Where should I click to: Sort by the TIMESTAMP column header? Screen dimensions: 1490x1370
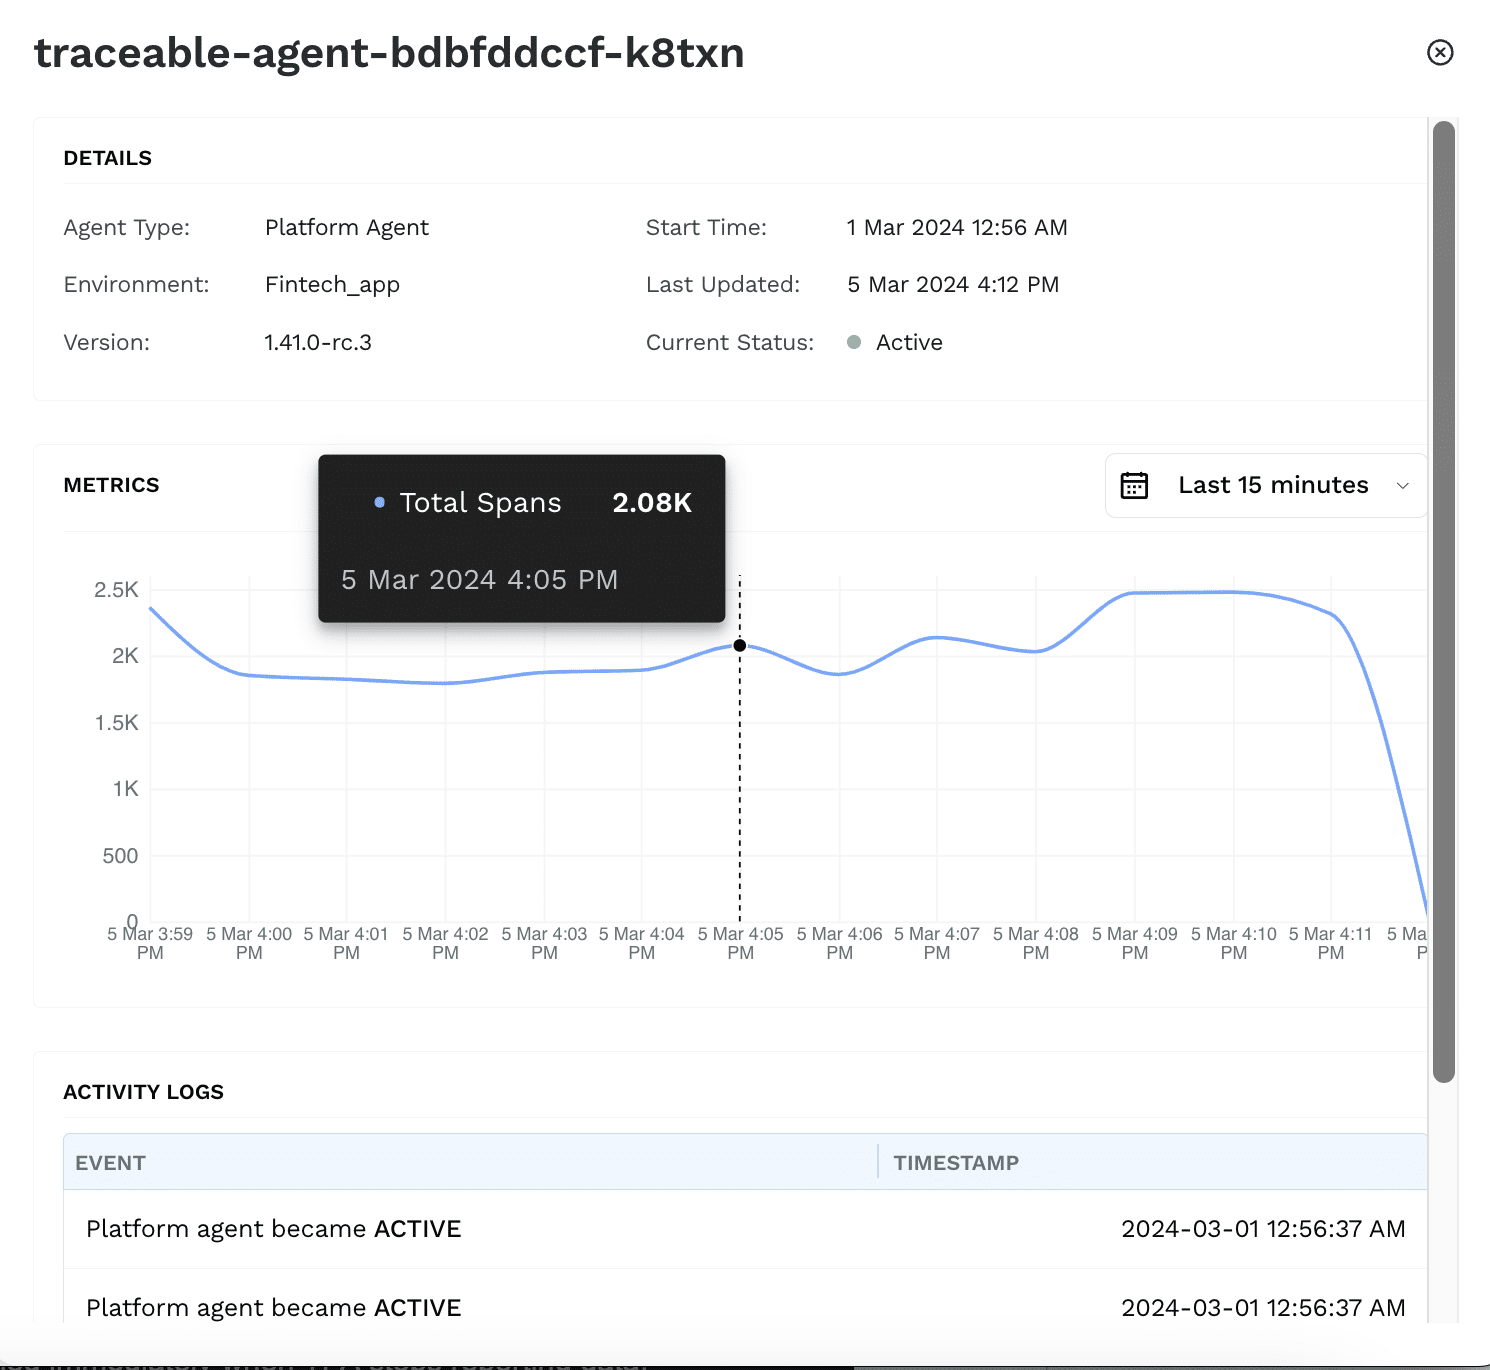click(x=956, y=1163)
